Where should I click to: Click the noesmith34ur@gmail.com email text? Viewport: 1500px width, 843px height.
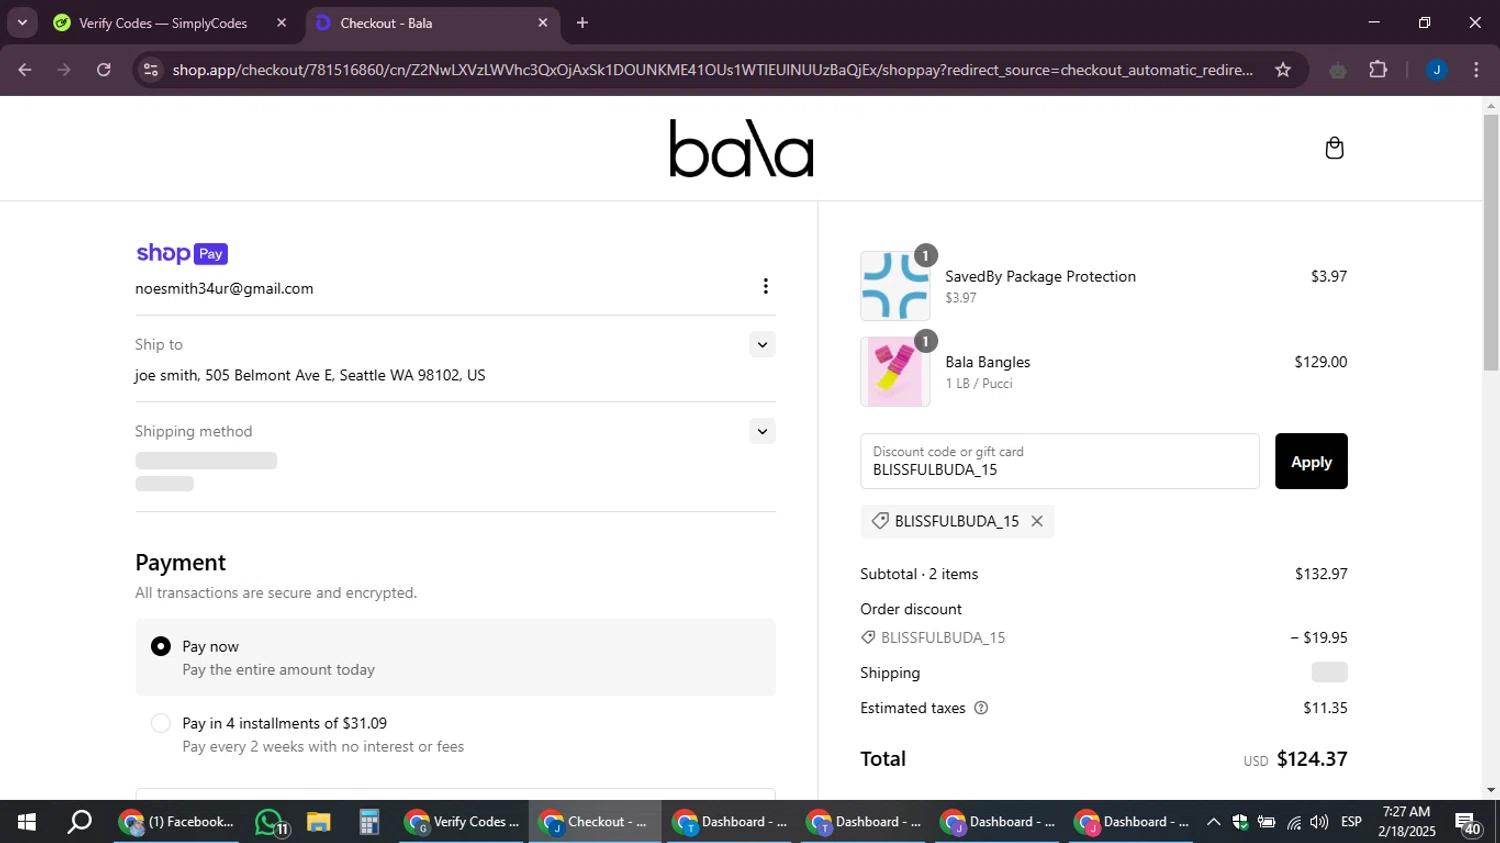[224, 289]
